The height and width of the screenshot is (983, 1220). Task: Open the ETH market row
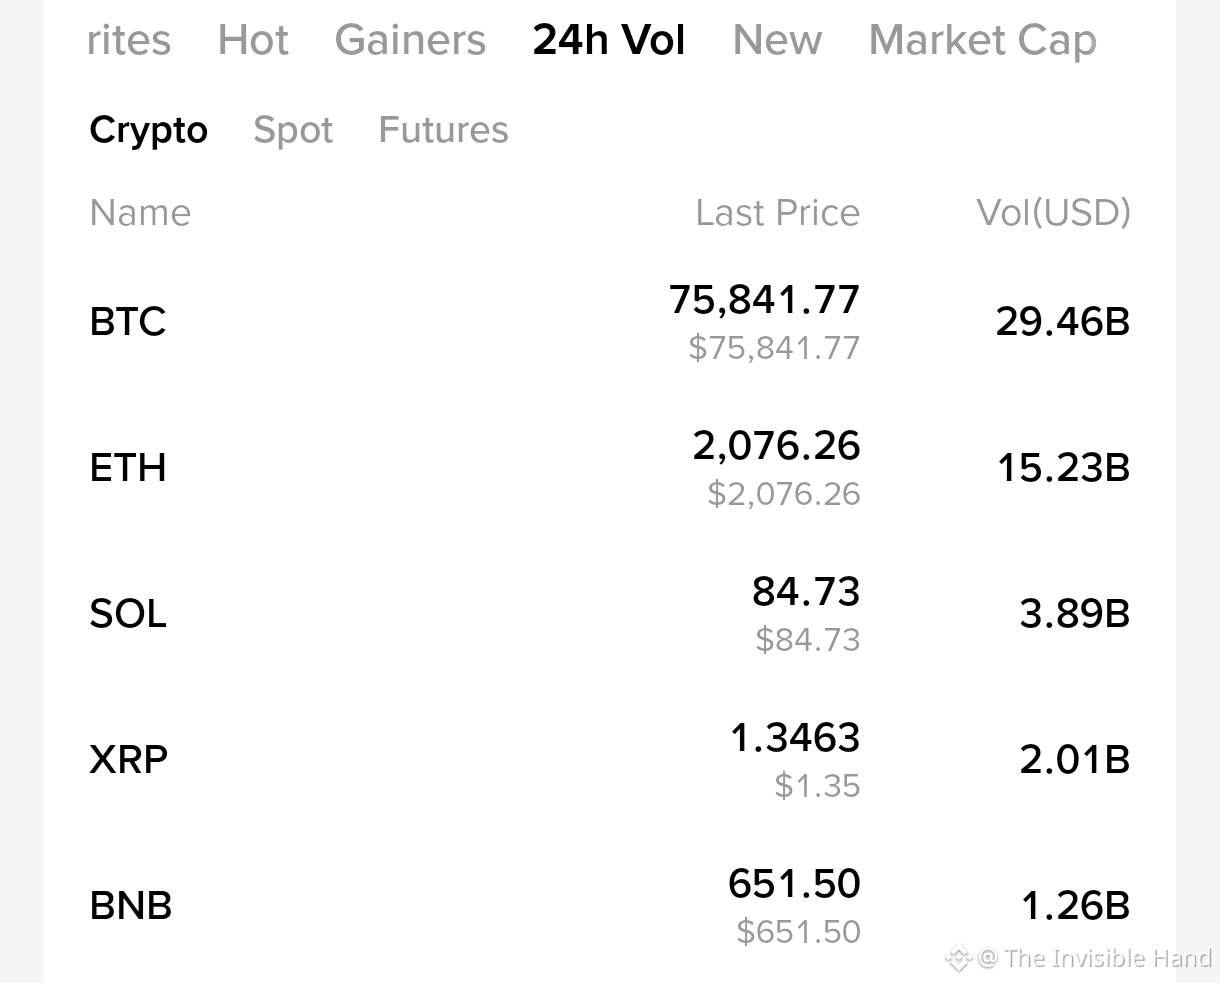point(610,468)
